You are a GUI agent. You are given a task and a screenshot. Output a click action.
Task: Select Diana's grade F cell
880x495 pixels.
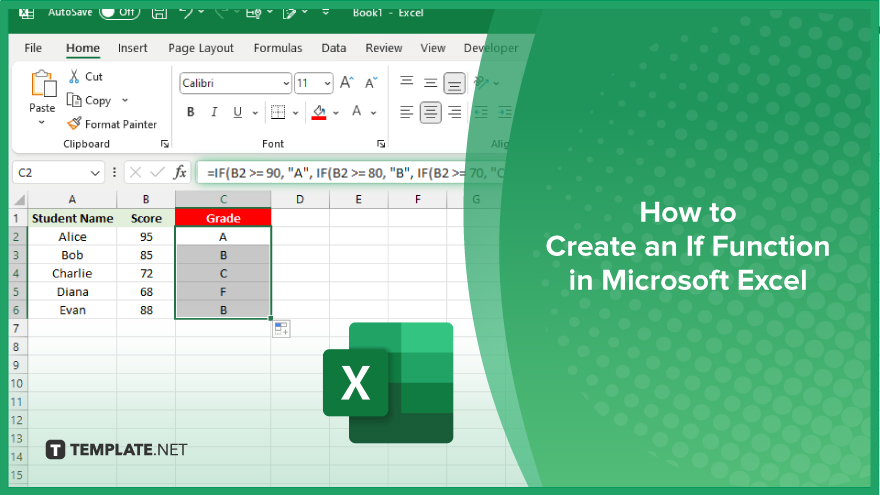coord(223,292)
